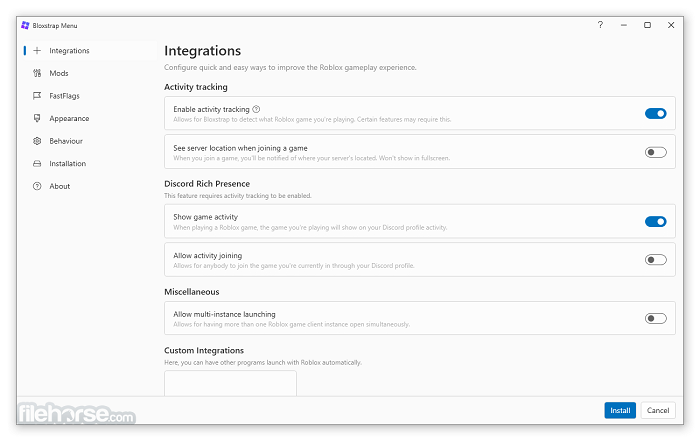The width and height of the screenshot is (700, 441).
Task: Enable the Allow activity joining toggle
Action: pos(655,260)
